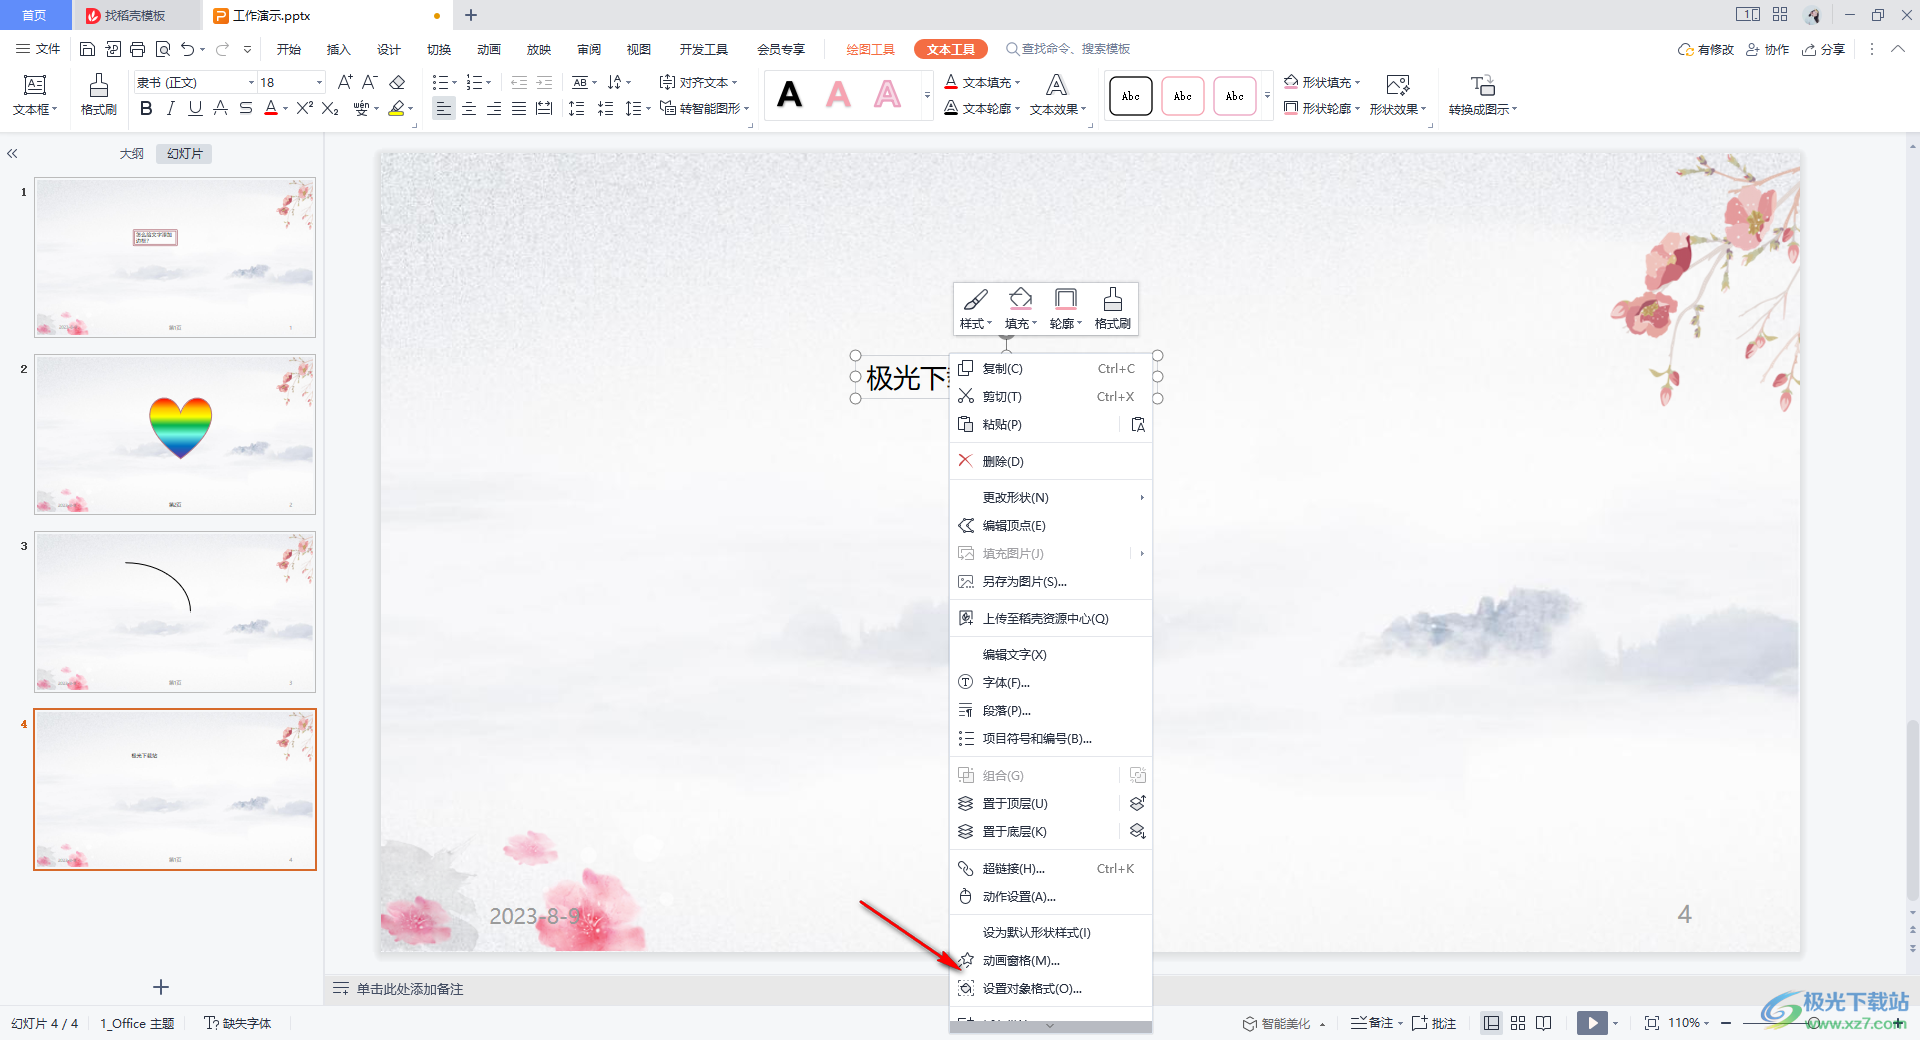Click shape effects icon
This screenshot has height=1040, width=1920.
point(1398,86)
